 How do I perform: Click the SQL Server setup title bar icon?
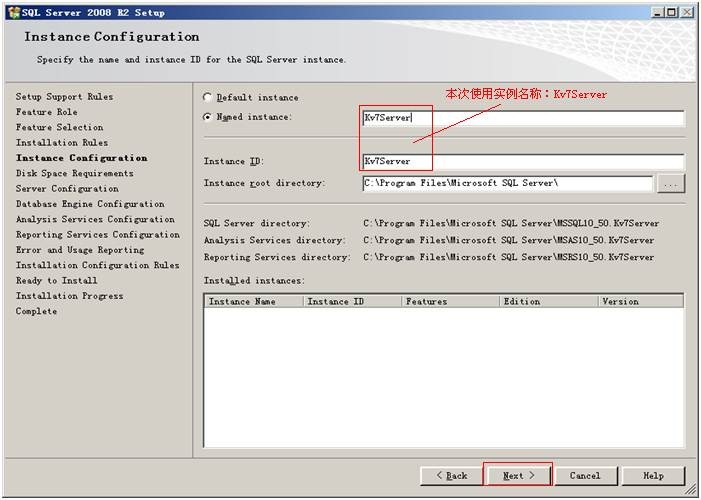(13, 12)
